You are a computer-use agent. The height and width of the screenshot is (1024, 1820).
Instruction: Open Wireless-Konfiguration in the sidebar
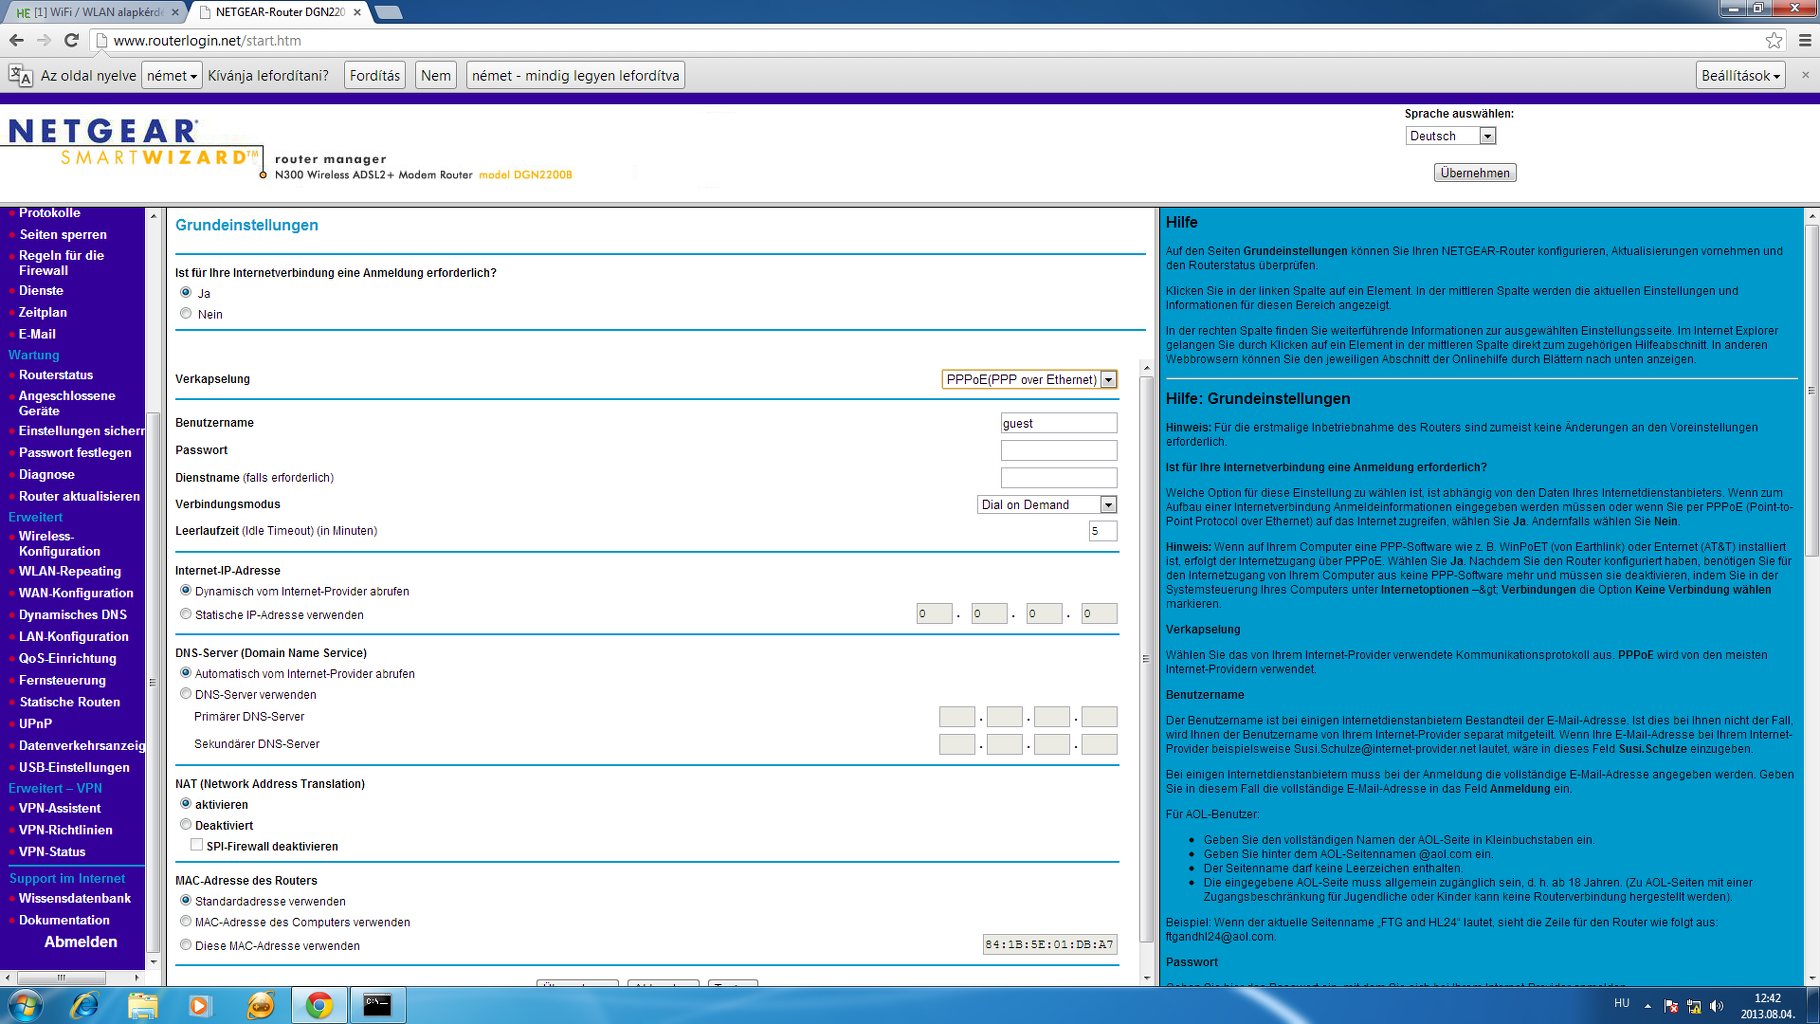(59, 544)
